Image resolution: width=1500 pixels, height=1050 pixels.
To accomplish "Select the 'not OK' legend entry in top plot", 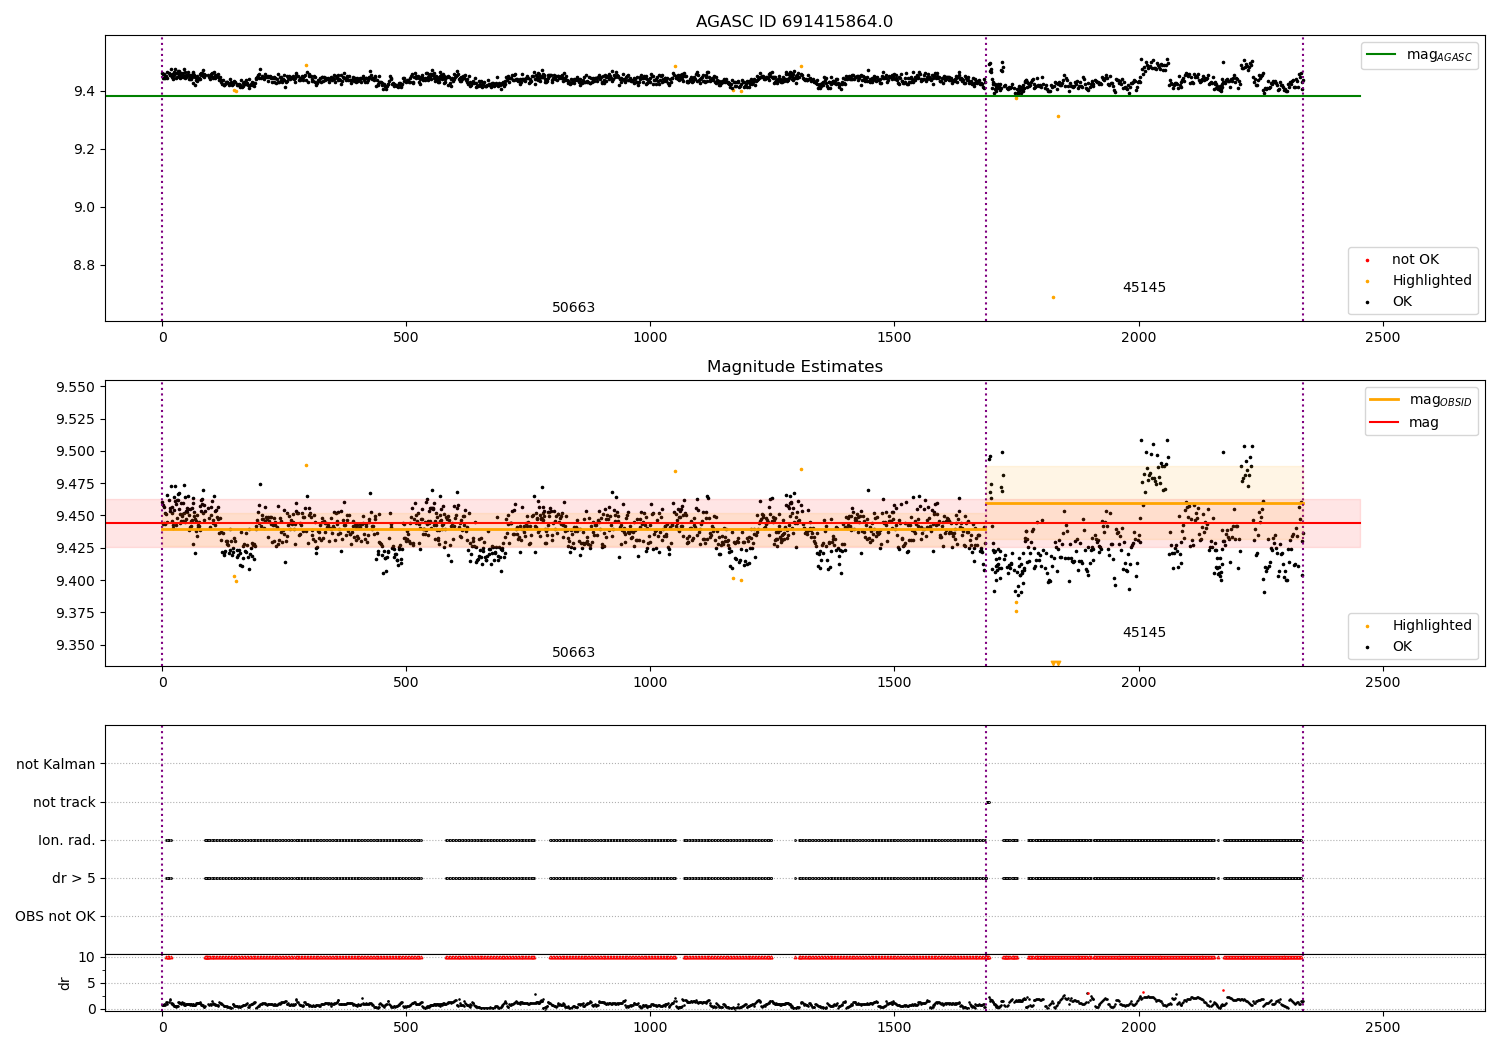I will point(1415,260).
